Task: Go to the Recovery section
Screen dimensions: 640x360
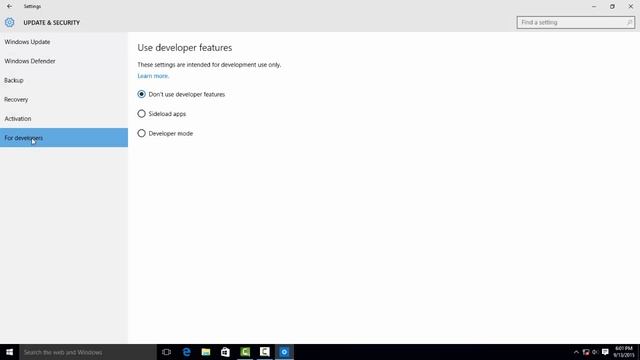Action: point(64,100)
